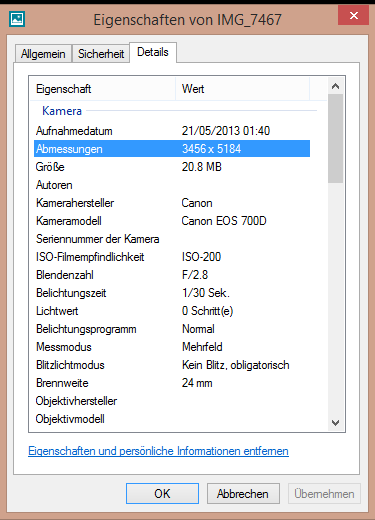
Task: Confirm with the OK button
Action: [162, 493]
